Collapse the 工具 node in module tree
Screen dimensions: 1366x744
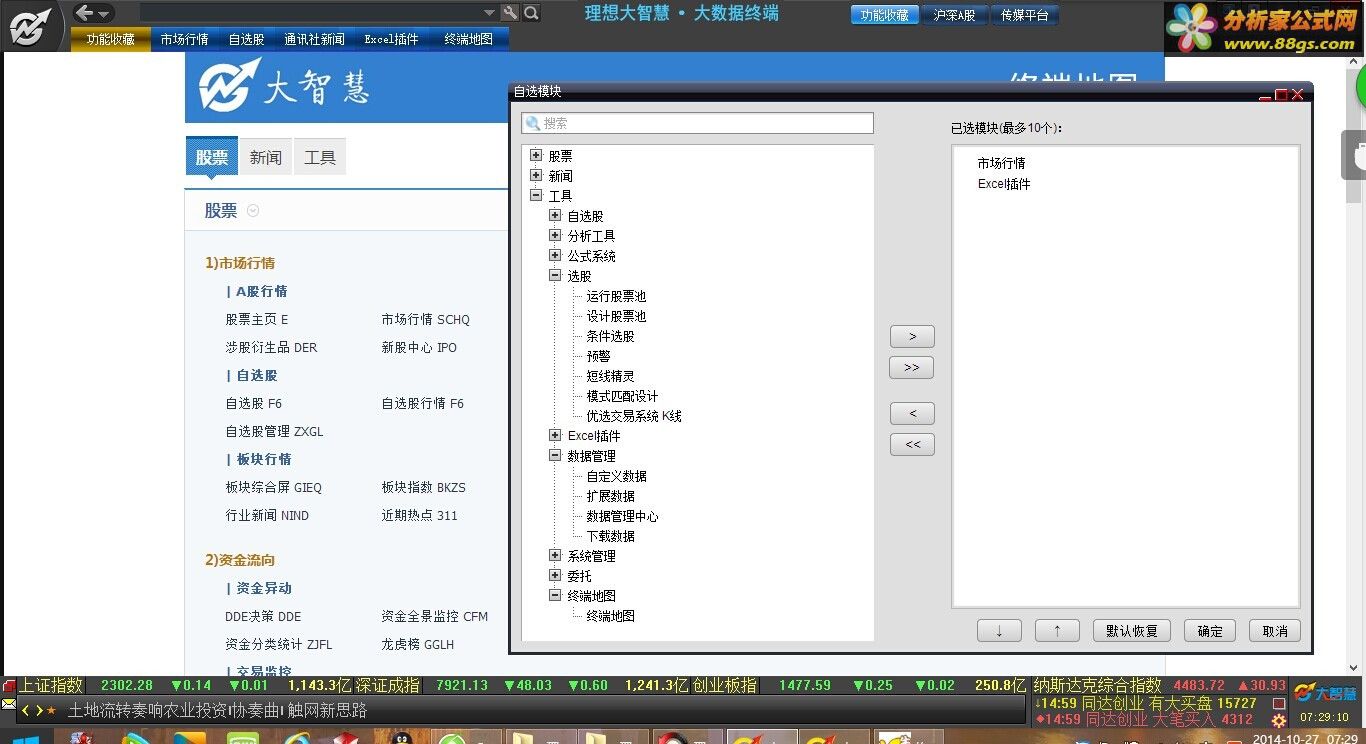click(536, 196)
